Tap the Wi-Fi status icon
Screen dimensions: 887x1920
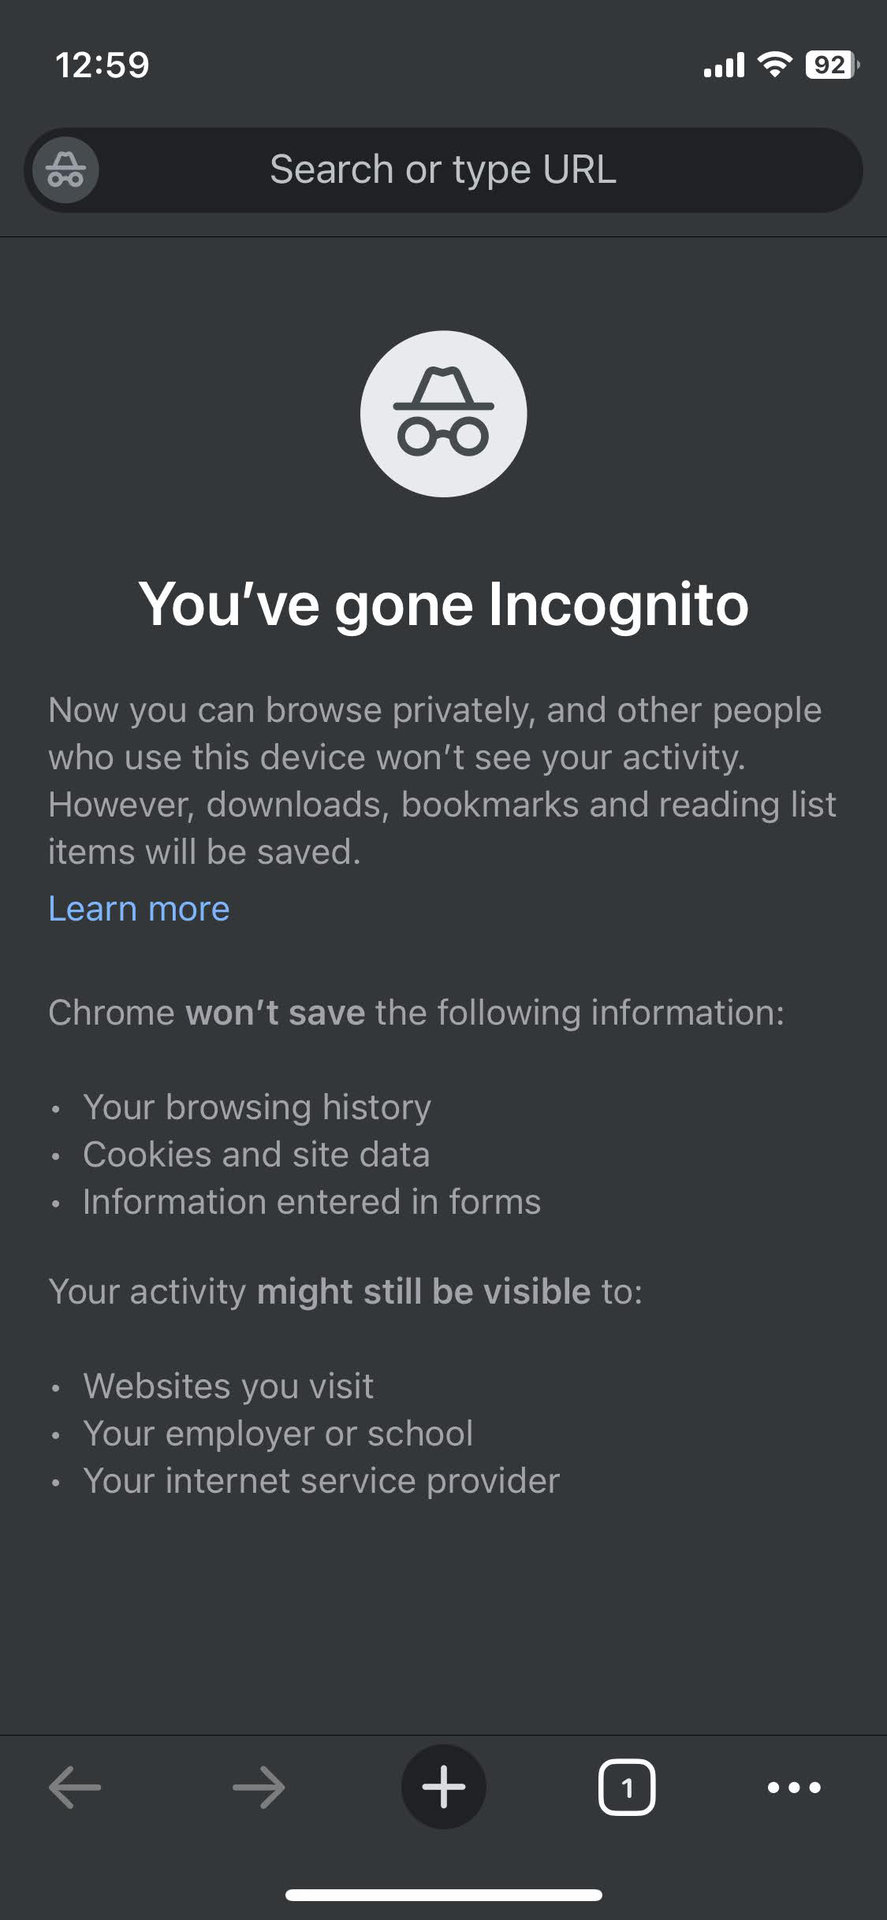point(774,65)
